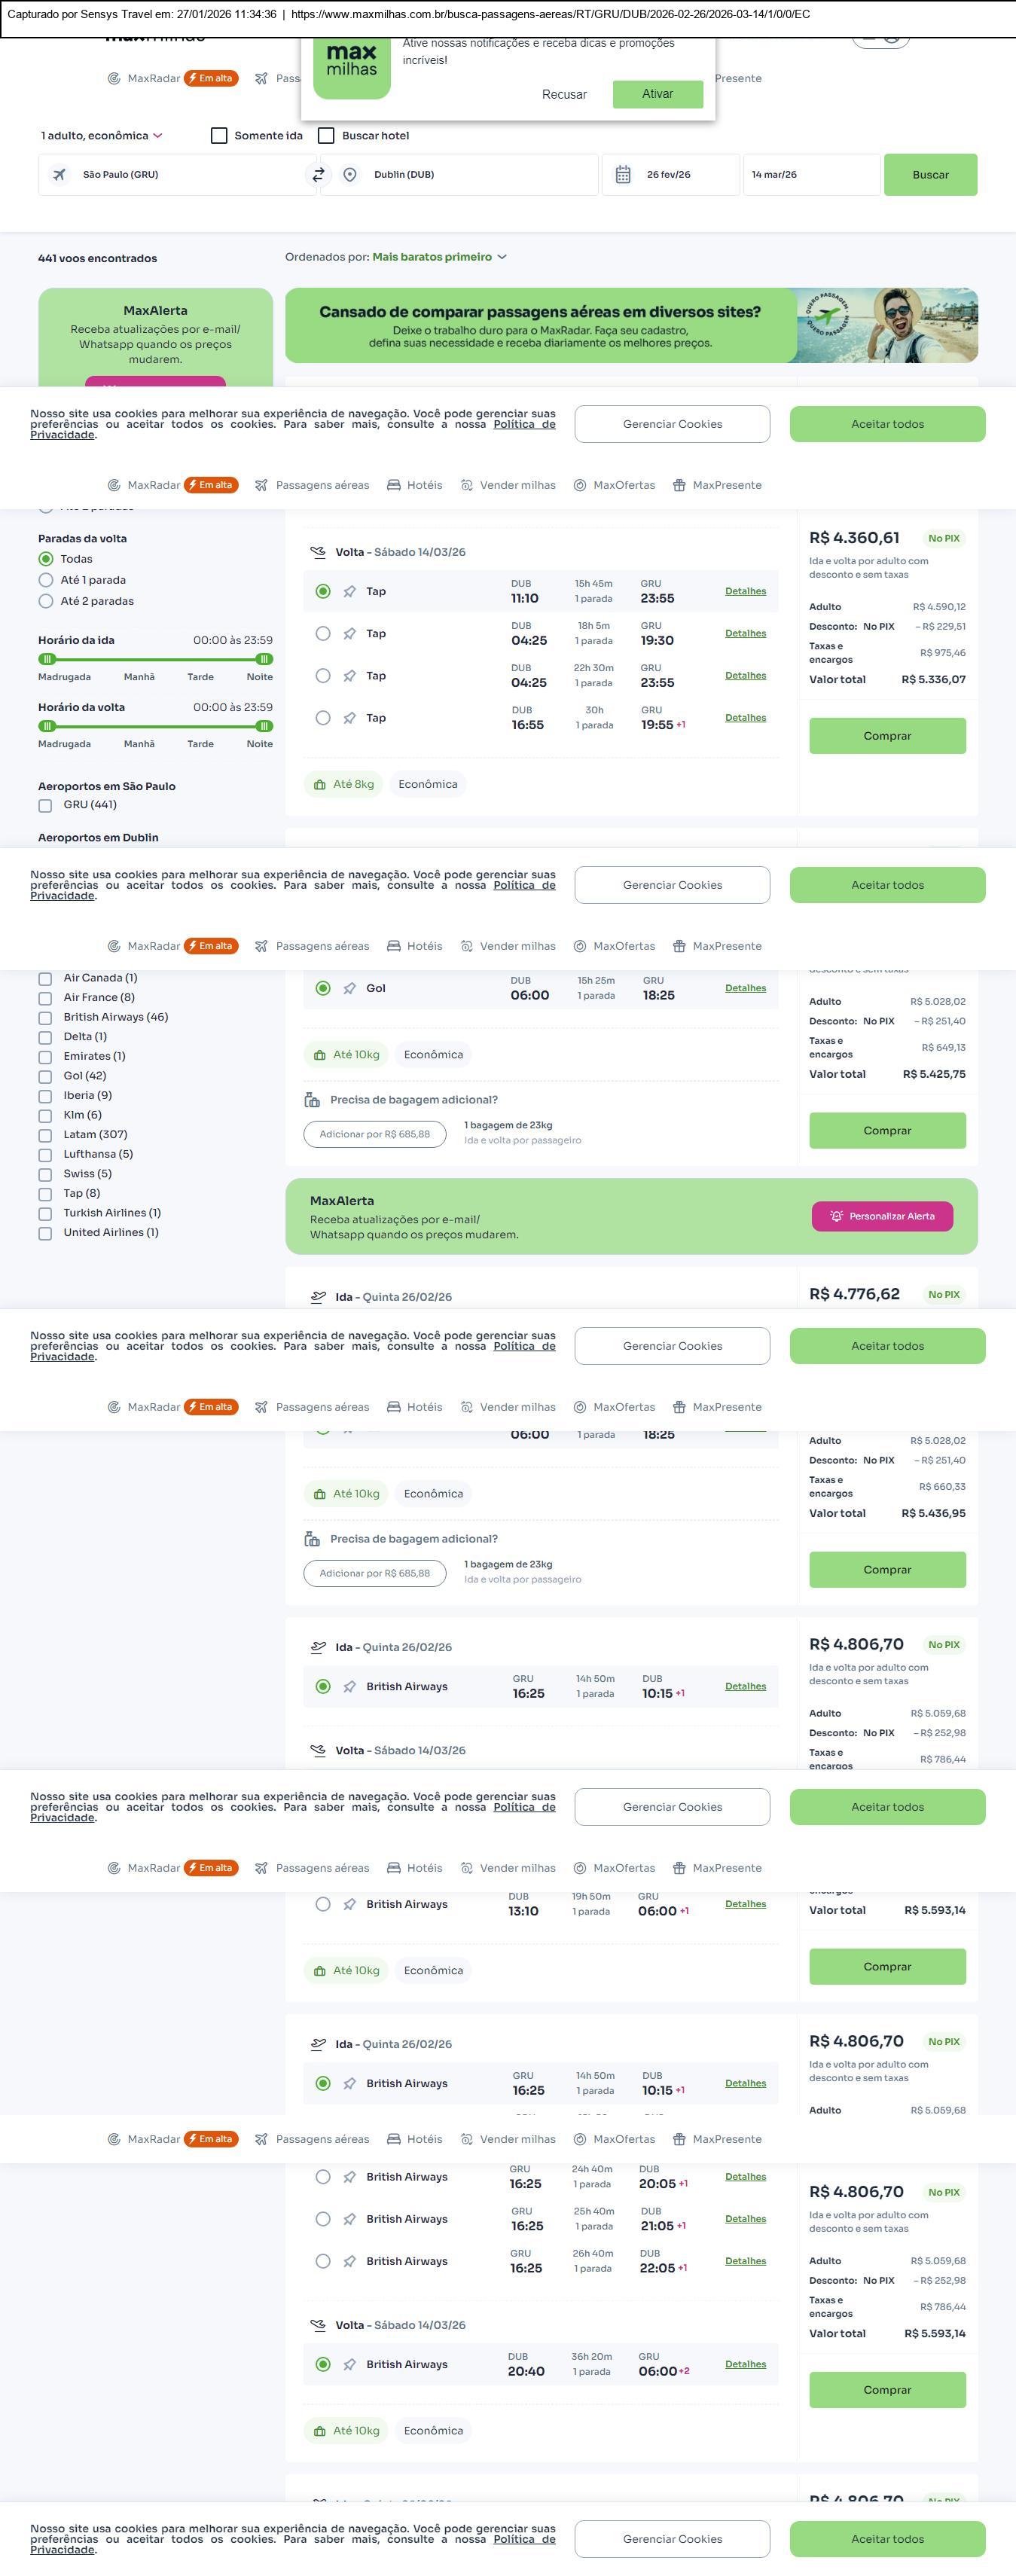This screenshot has height=2576, width=1016.
Task: Check the Buscar hotel checkbox
Action: (326, 136)
